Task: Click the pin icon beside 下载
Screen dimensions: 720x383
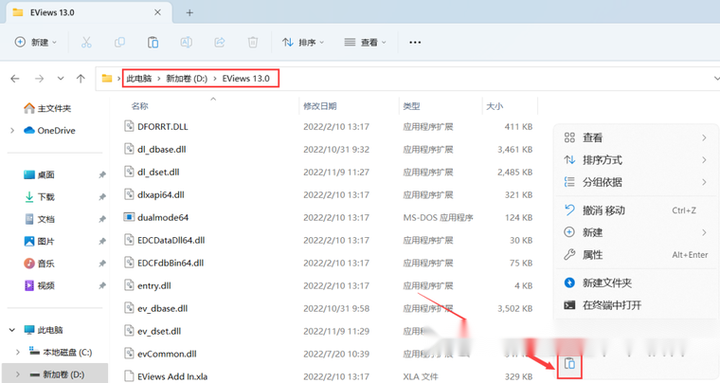Action: point(102,197)
